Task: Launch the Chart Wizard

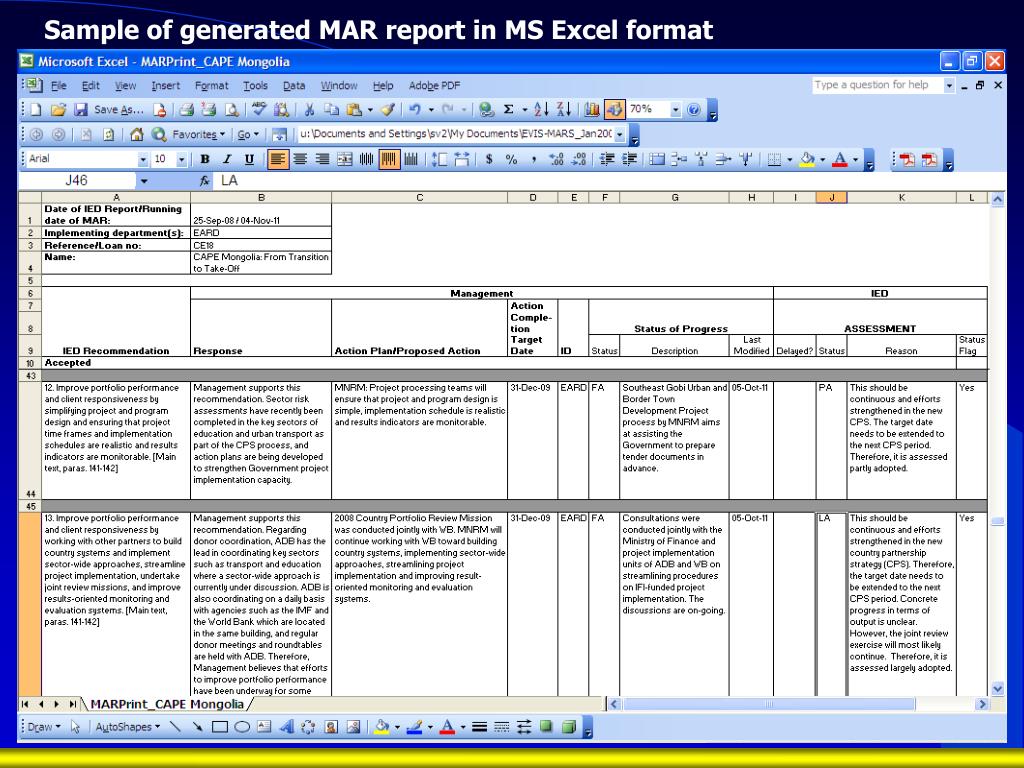Action: pyautogui.click(x=592, y=110)
